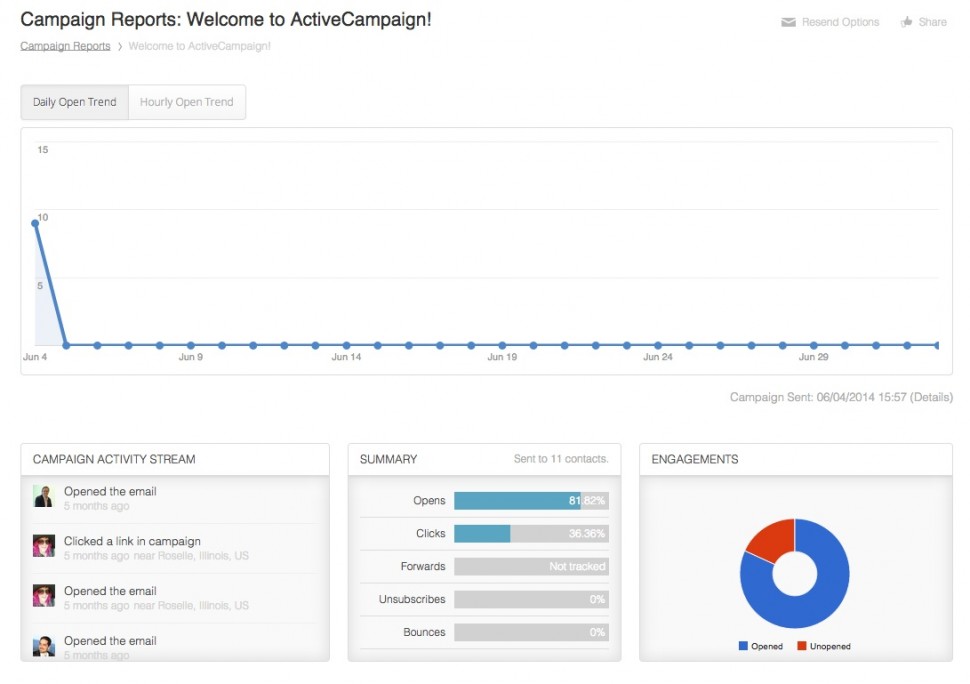Click the Jun 4 data point at 10
The height and width of the screenshot is (684, 970).
pos(35,223)
